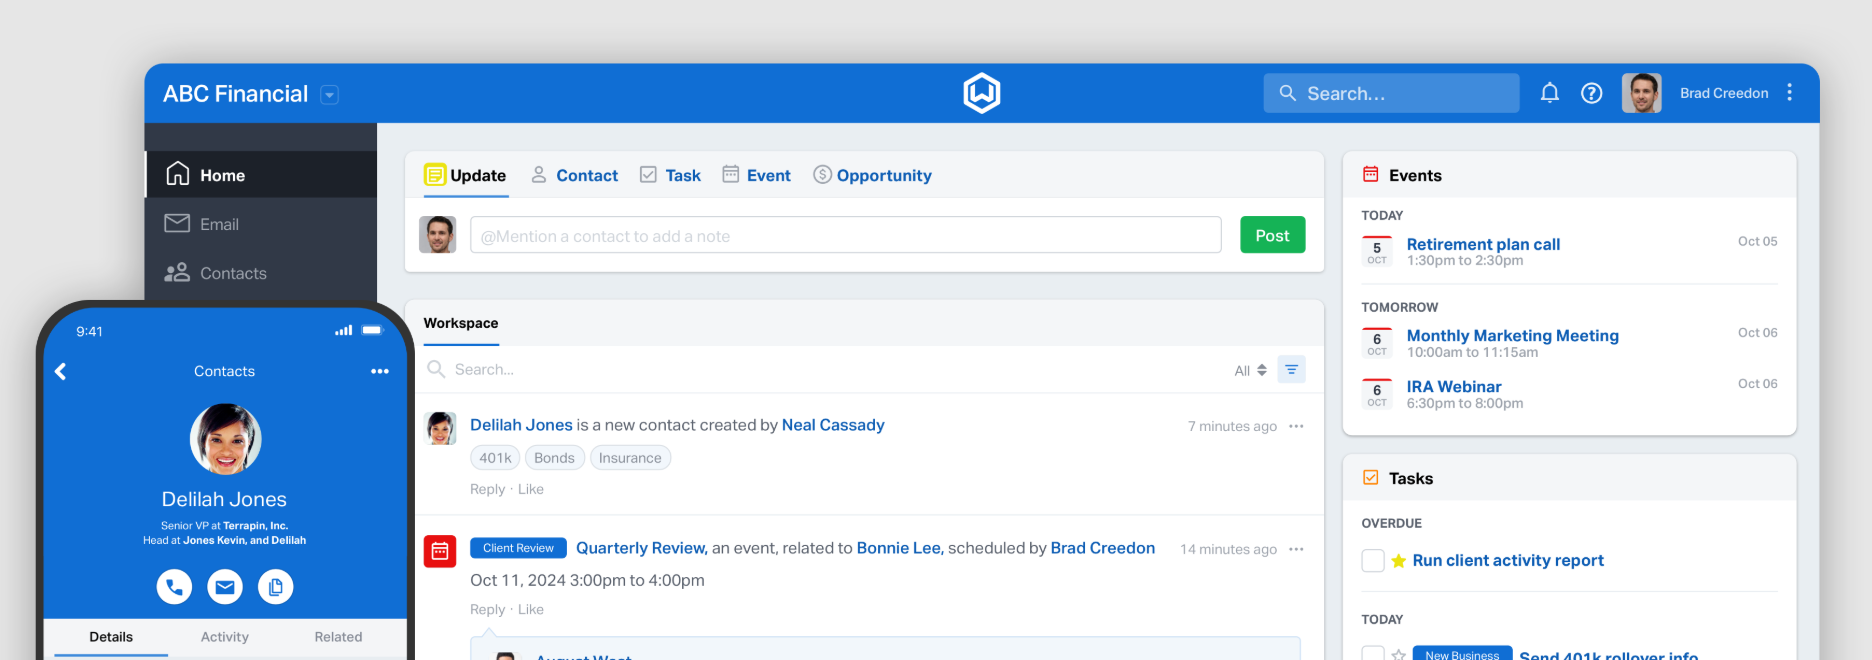
Task: Click the Wealthbox hexagon logo
Action: pos(981,93)
